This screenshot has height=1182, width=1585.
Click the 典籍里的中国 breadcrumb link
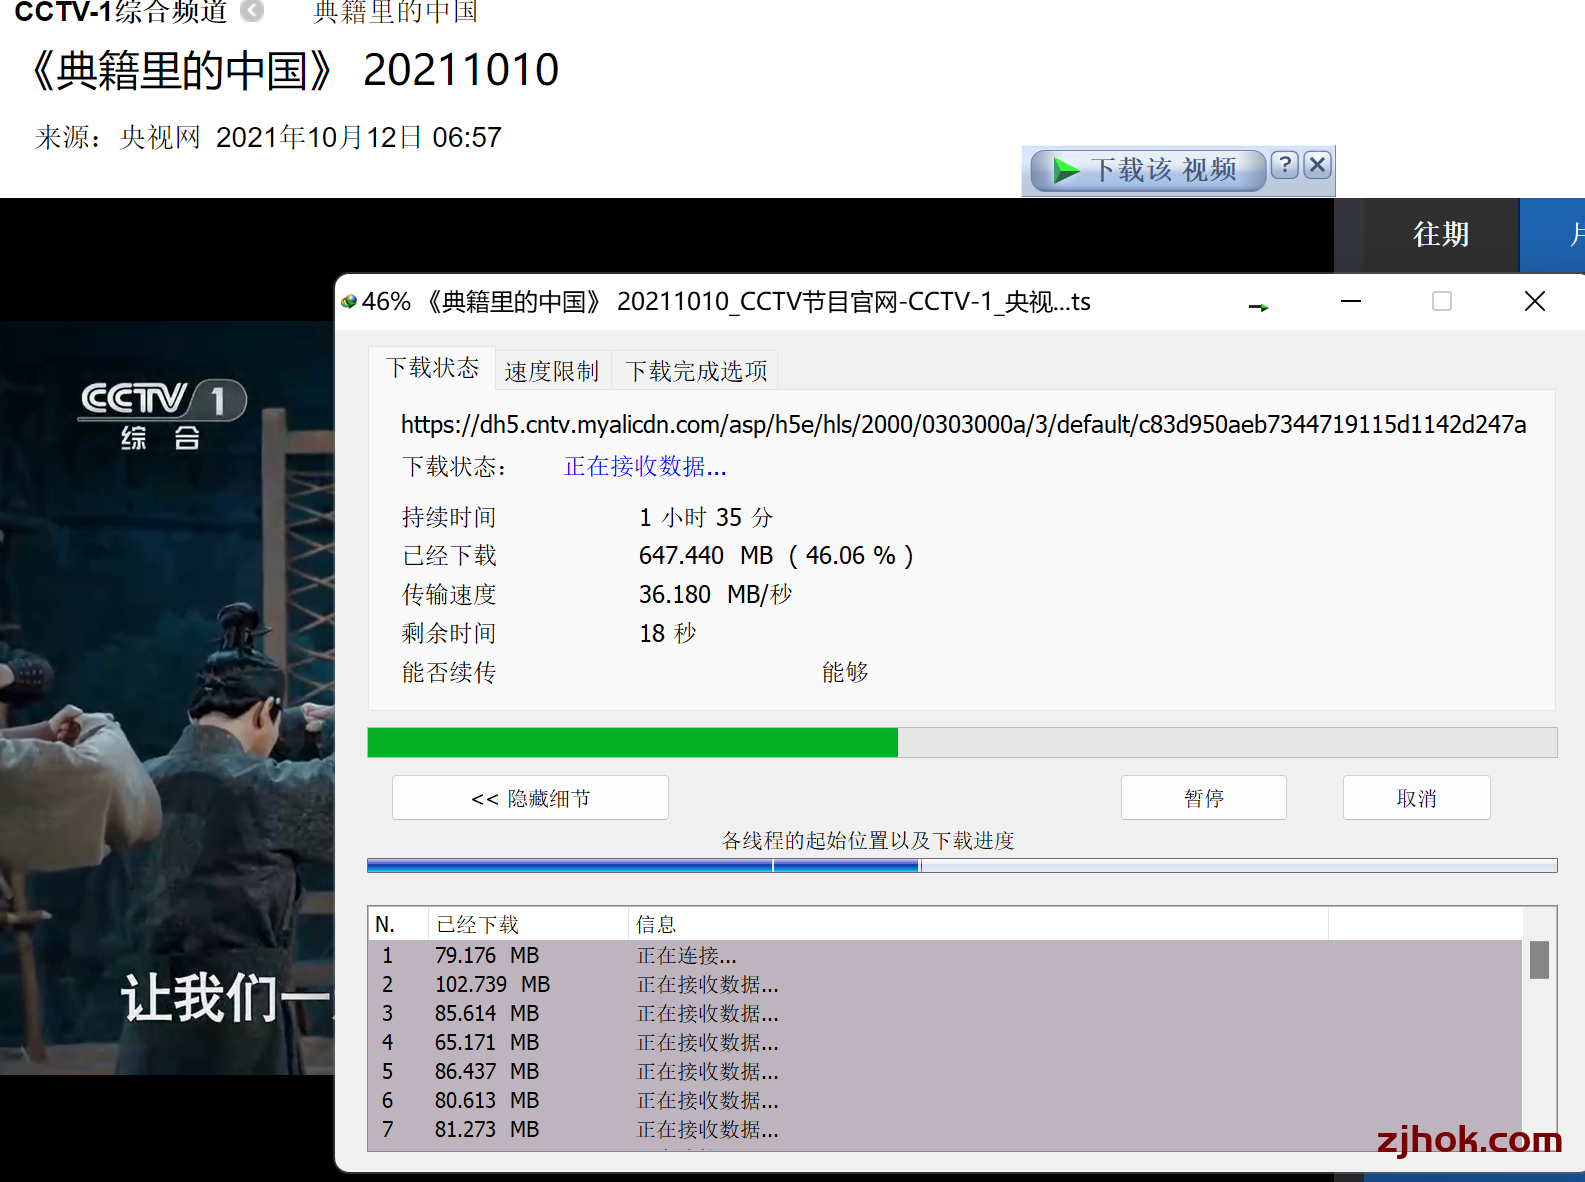[x=396, y=11]
